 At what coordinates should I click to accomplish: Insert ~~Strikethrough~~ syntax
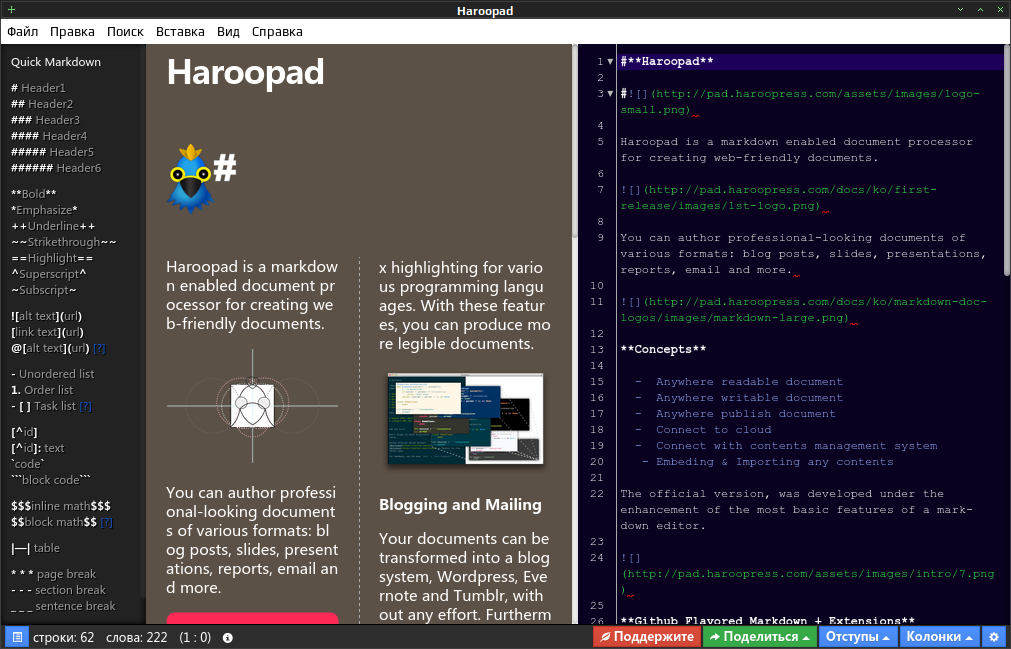click(x=64, y=242)
